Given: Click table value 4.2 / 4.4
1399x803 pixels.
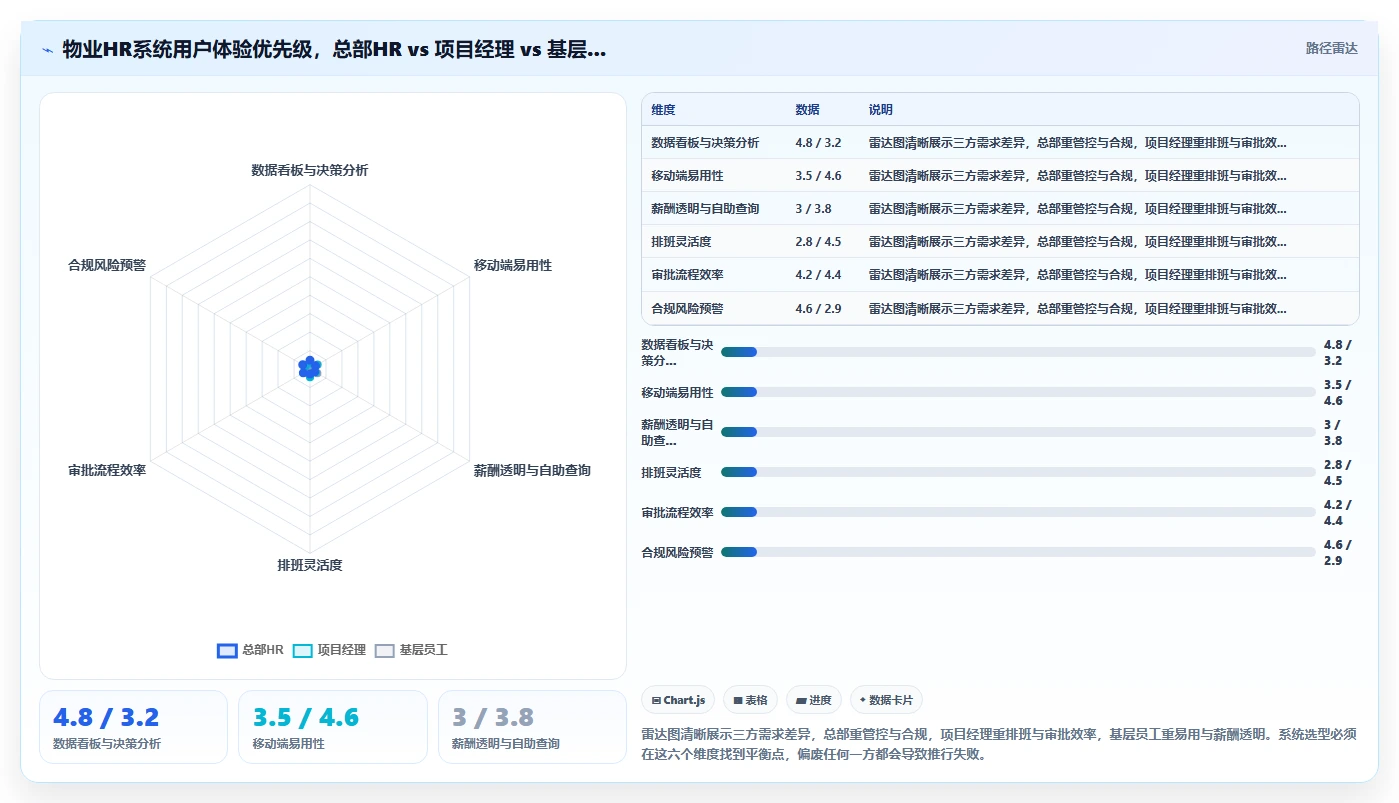Looking at the screenshot, I should [818, 275].
